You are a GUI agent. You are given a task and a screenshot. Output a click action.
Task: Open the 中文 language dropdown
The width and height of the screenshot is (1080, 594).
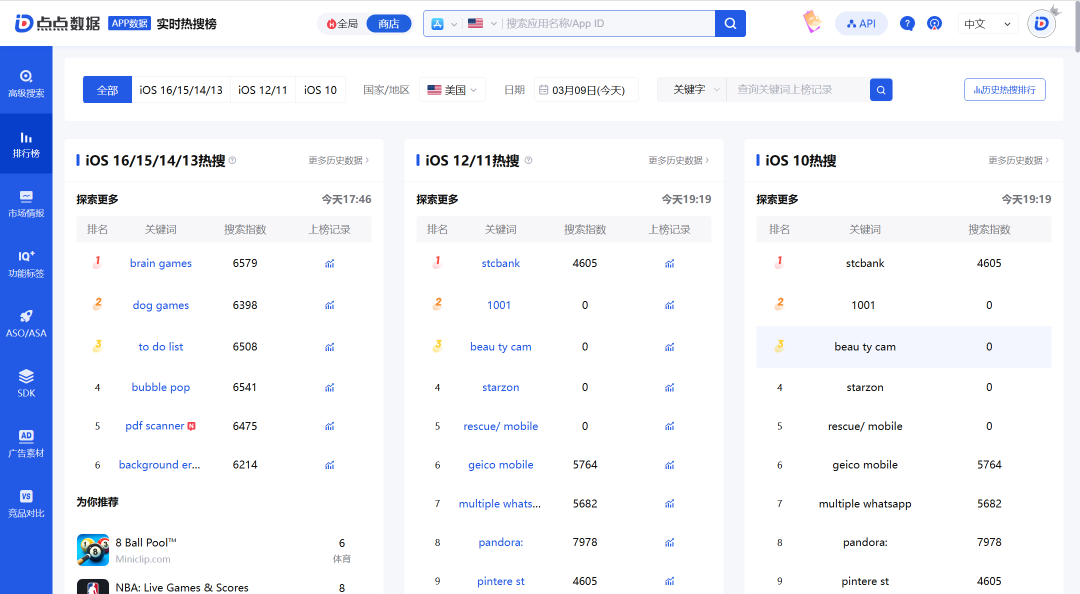(988, 23)
